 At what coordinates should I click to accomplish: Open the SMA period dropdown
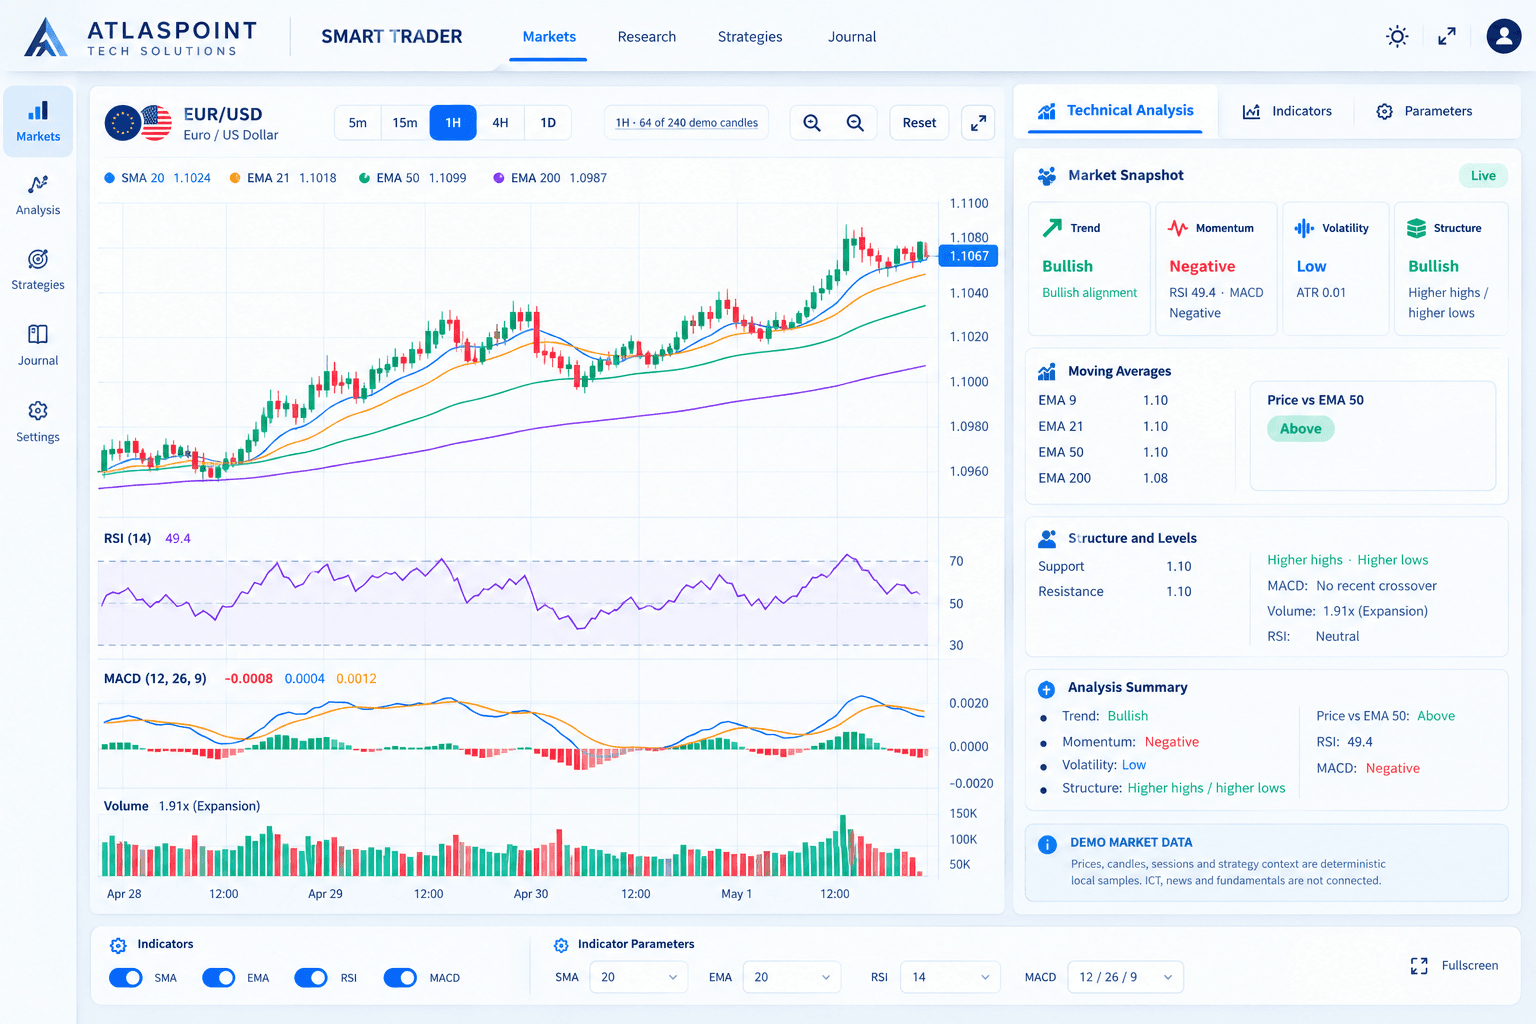(x=639, y=977)
